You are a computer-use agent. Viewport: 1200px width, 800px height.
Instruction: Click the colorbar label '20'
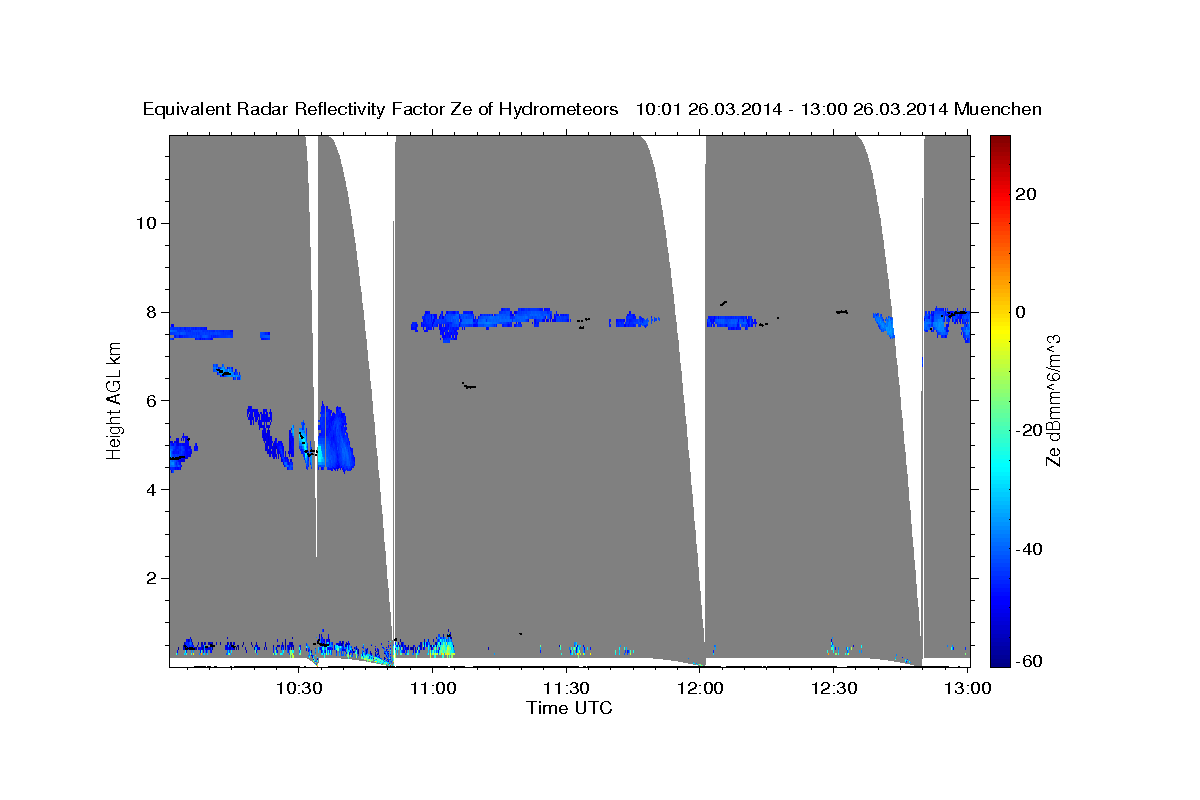point(1028,194)
